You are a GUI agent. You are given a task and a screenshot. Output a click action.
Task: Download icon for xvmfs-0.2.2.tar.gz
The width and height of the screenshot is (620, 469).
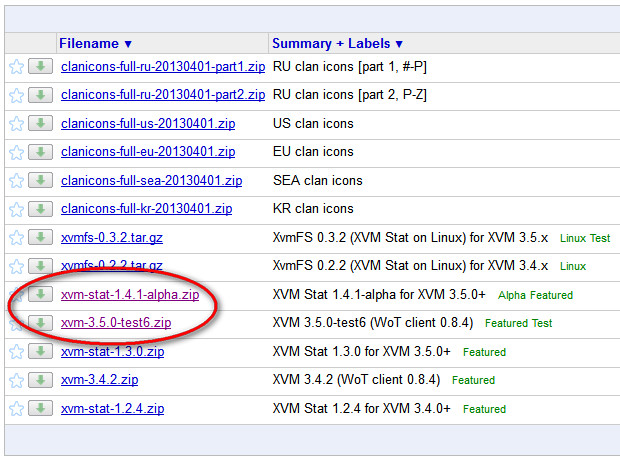coord(40,266)
